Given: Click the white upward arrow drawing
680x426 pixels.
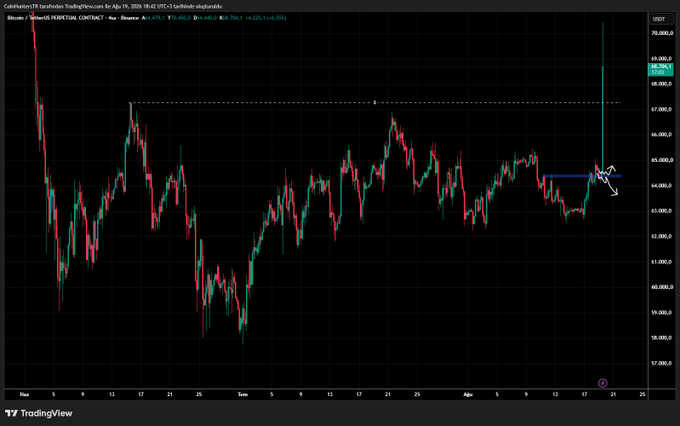Looking at the screenshot, I should coord(609,169).
